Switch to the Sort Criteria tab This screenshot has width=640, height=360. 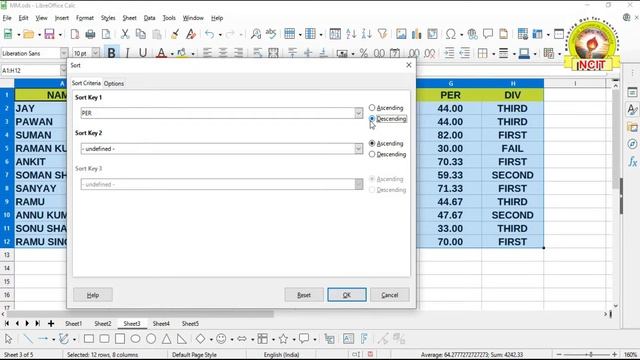(86, 83)
